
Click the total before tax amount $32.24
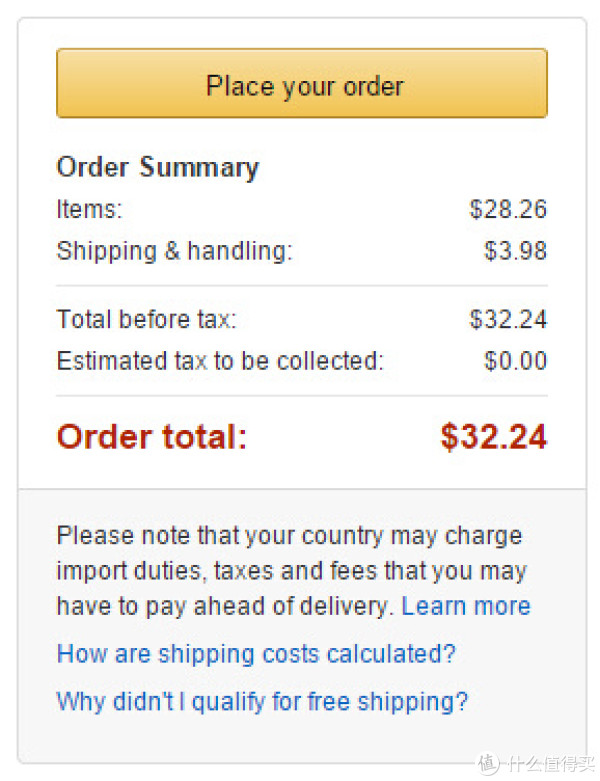tap(508, 319)
